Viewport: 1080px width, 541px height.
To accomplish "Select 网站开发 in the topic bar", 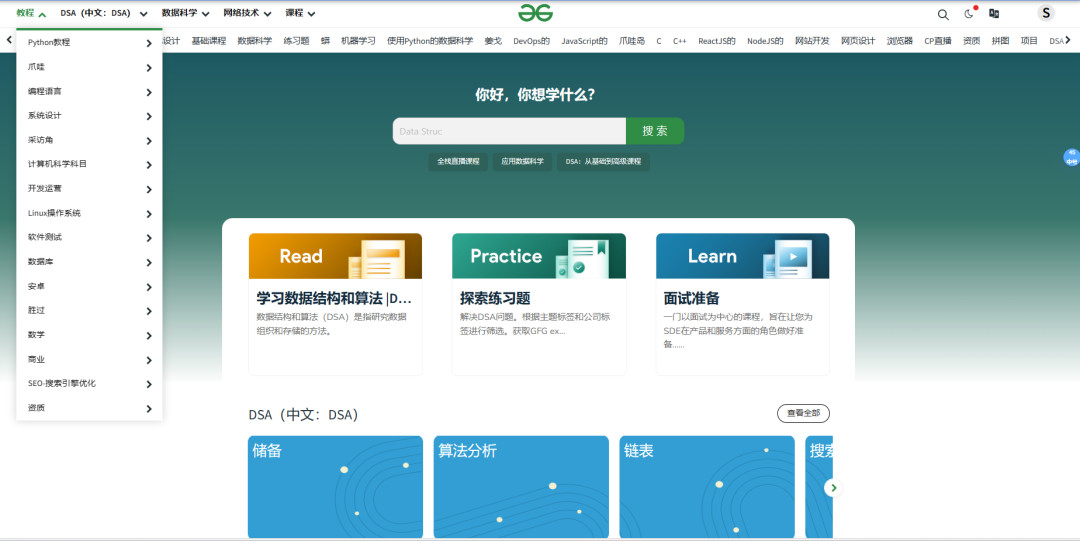I will coord(812,41).
